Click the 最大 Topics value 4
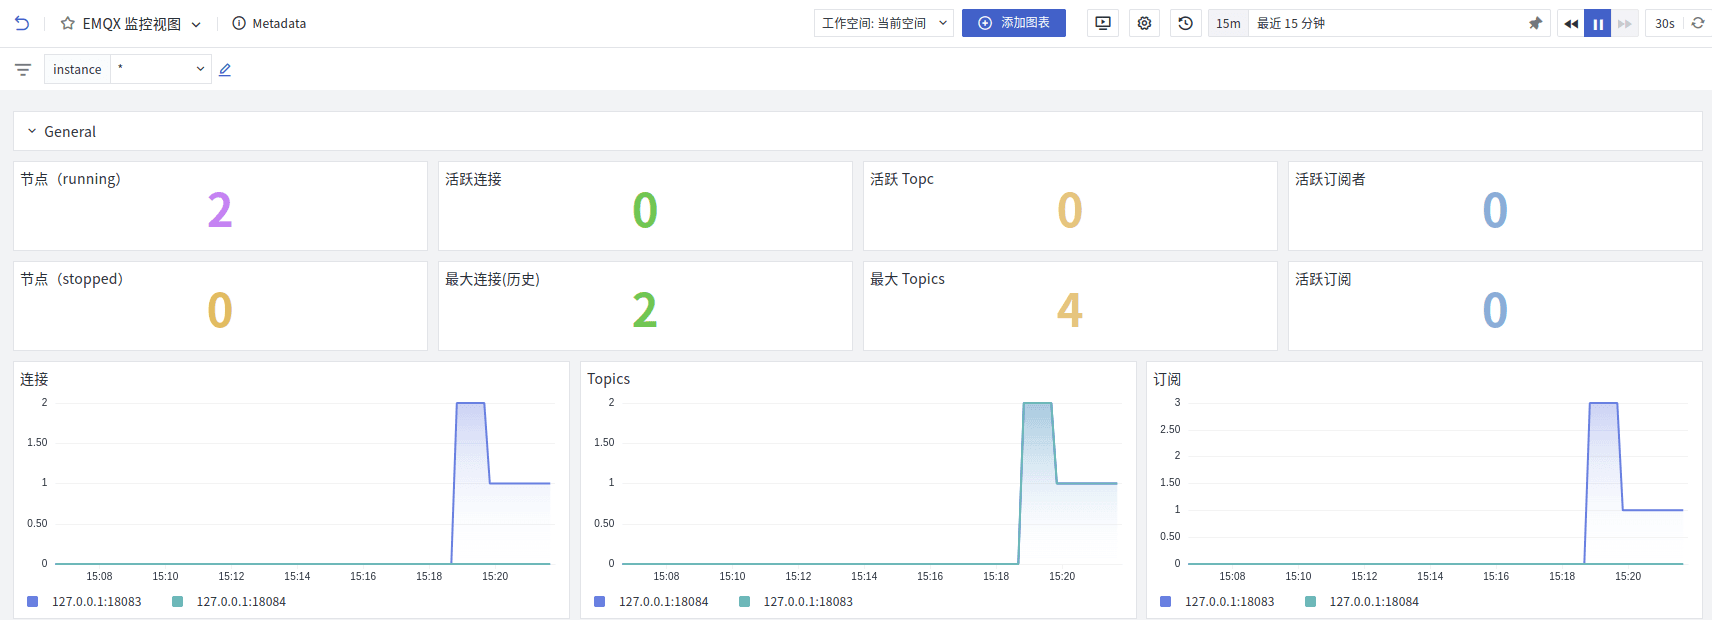Viewport: 1712px width, 620px height. [1070, 310]
